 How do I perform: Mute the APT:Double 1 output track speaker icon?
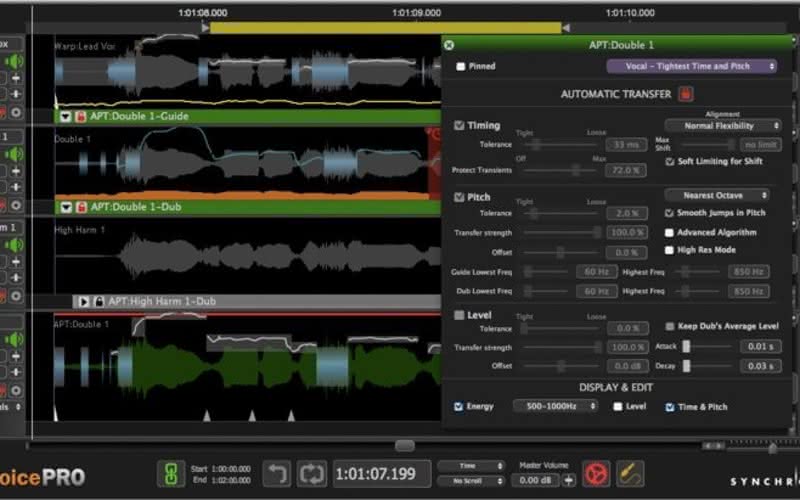pyautogui.click(x=14, y=339)
